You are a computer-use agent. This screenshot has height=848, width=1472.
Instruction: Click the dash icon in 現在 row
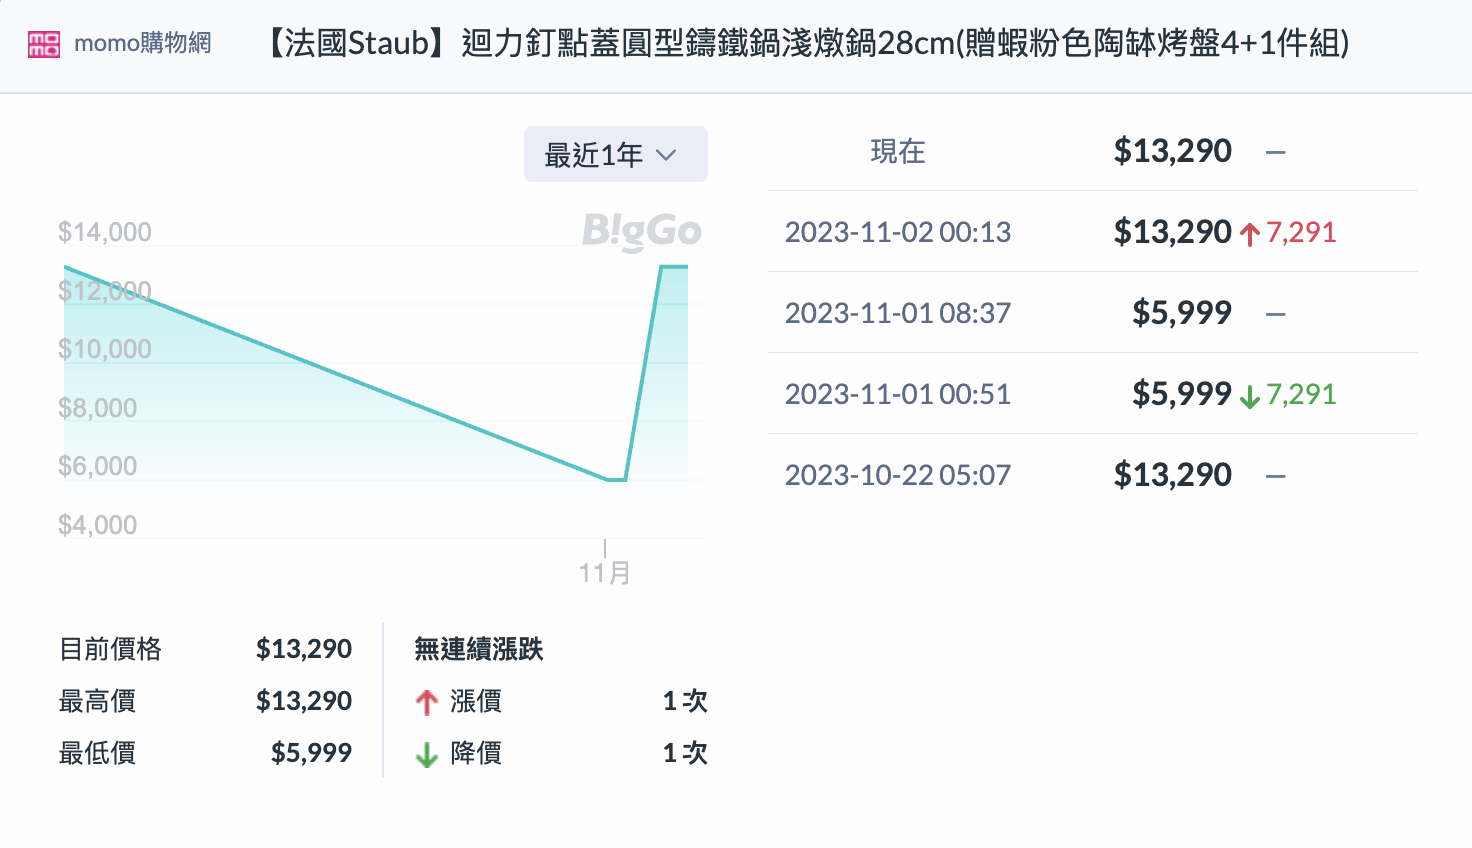point(1275,153)
